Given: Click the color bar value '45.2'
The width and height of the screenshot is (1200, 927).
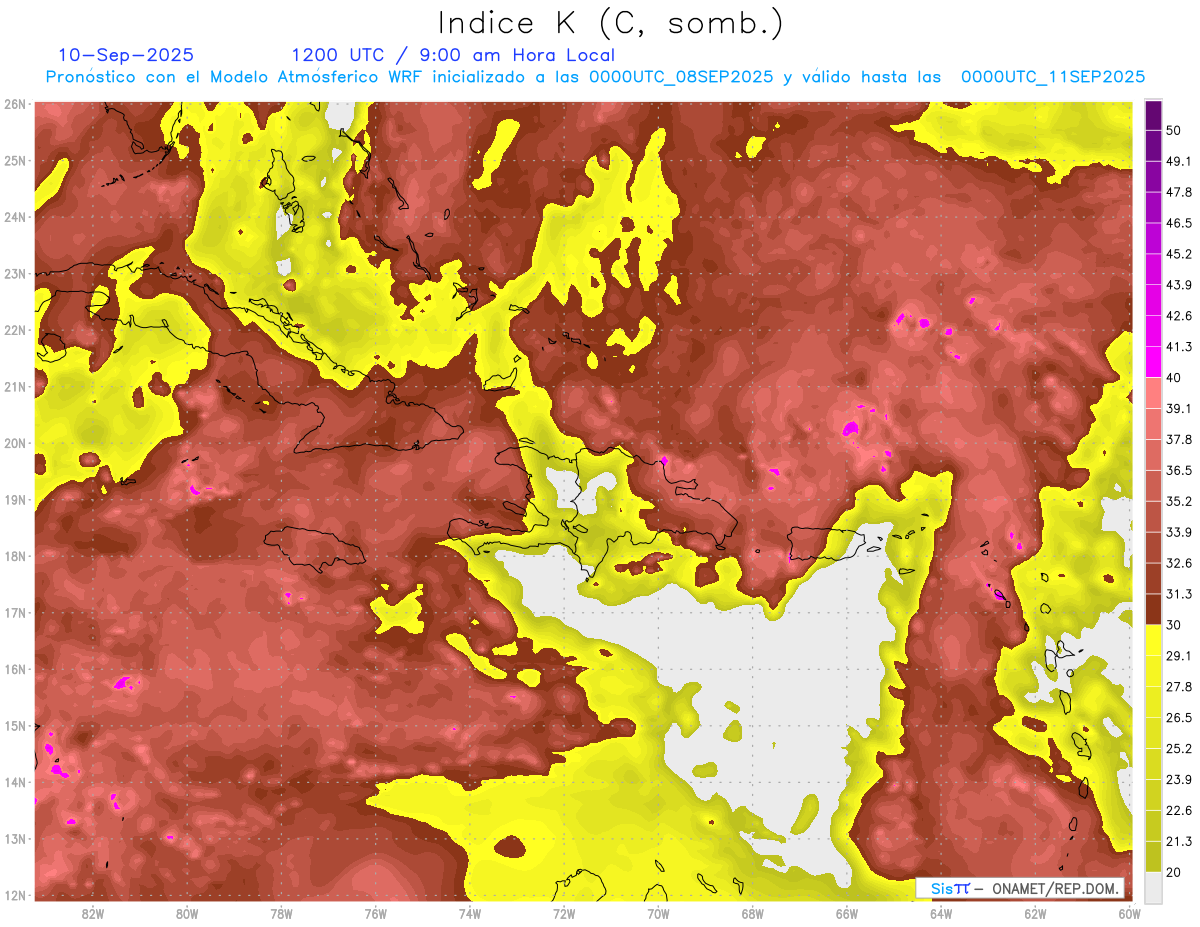Looking at the screenshot, I should [x=1178, y=254].
